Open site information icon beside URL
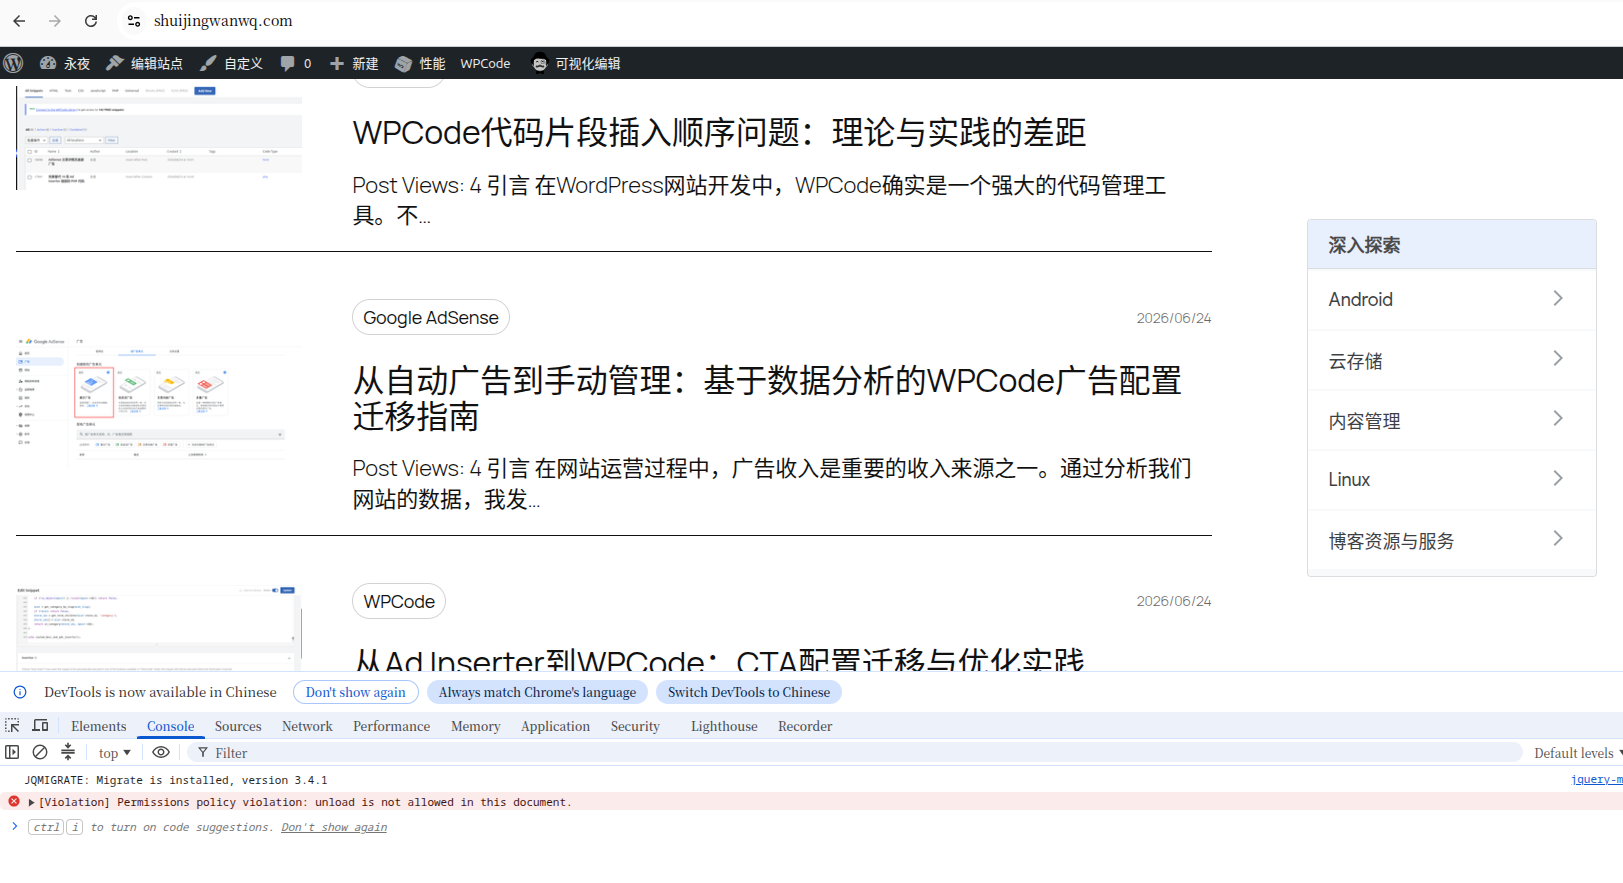Image resolution: width=1623 pixels, height=883 pixels. pyautogui.click(x=134, y=21)
